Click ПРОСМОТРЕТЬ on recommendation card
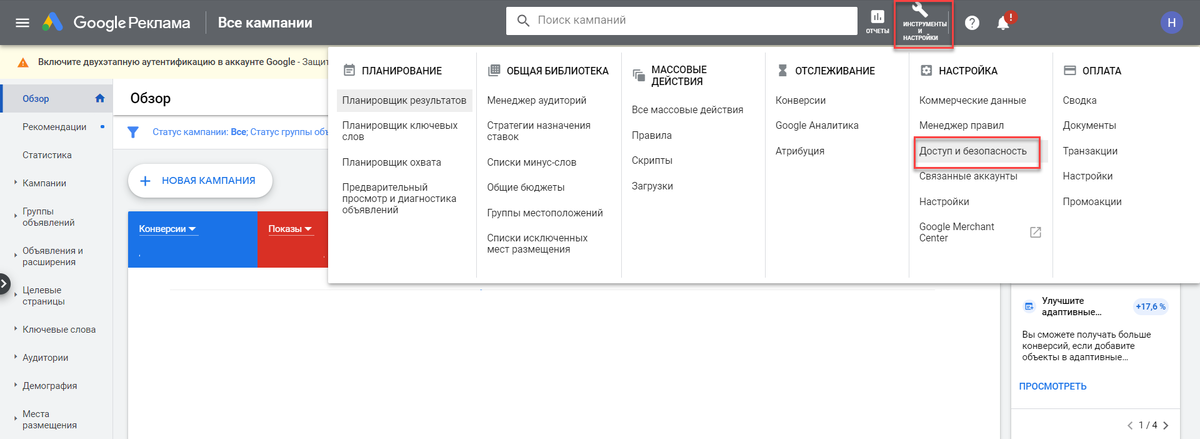 [1053, 386]
